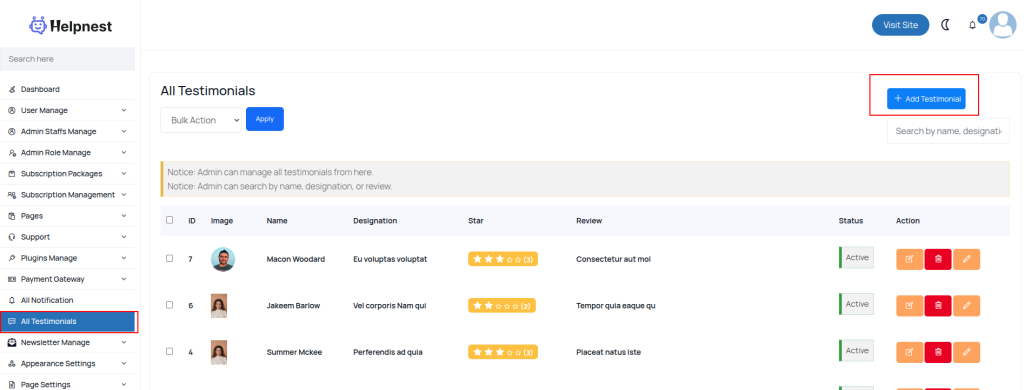The width and height of the screenshot is (1024, 390).
Task: Open Plugins Manage menu item
Action: 67,258
